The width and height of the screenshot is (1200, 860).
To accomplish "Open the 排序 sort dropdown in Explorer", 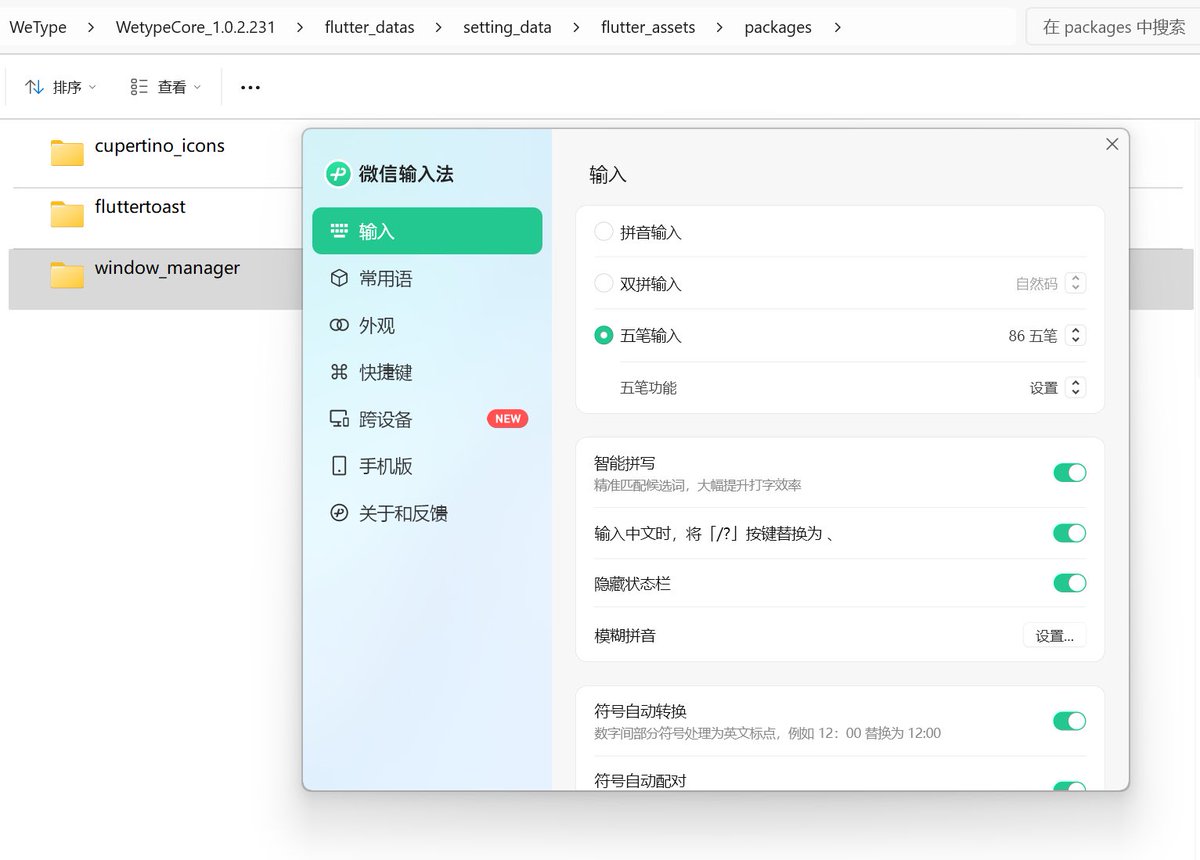I will point(61,87).
